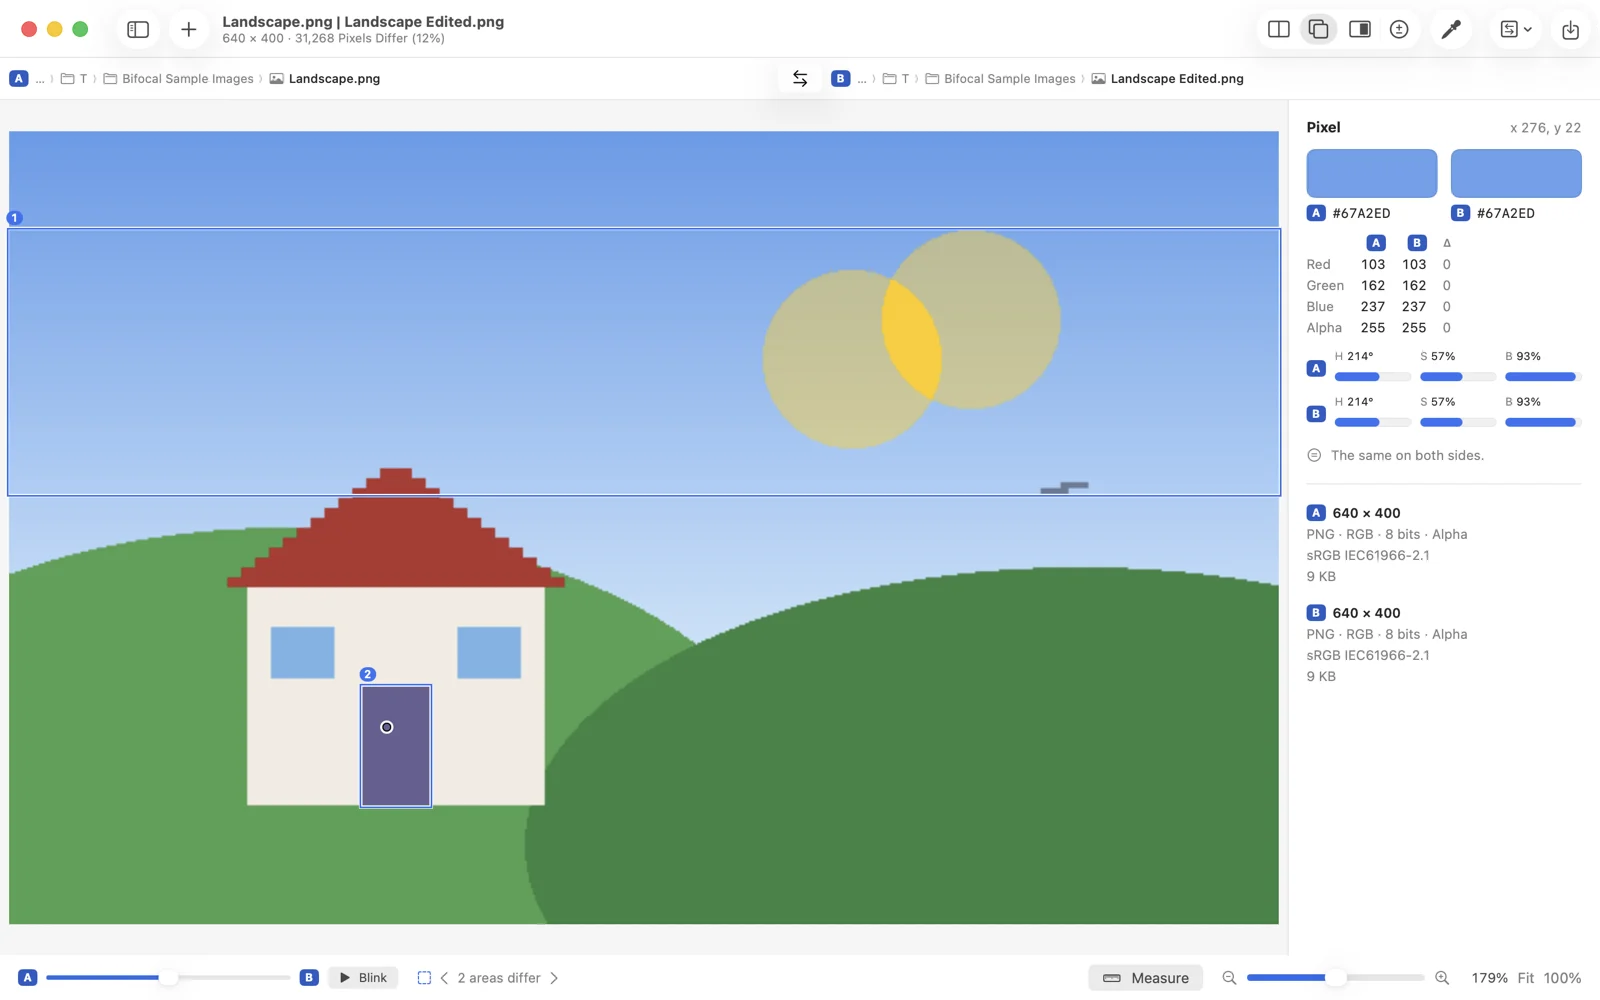
Task: Go to next differing area
Action: click(554, 977)
